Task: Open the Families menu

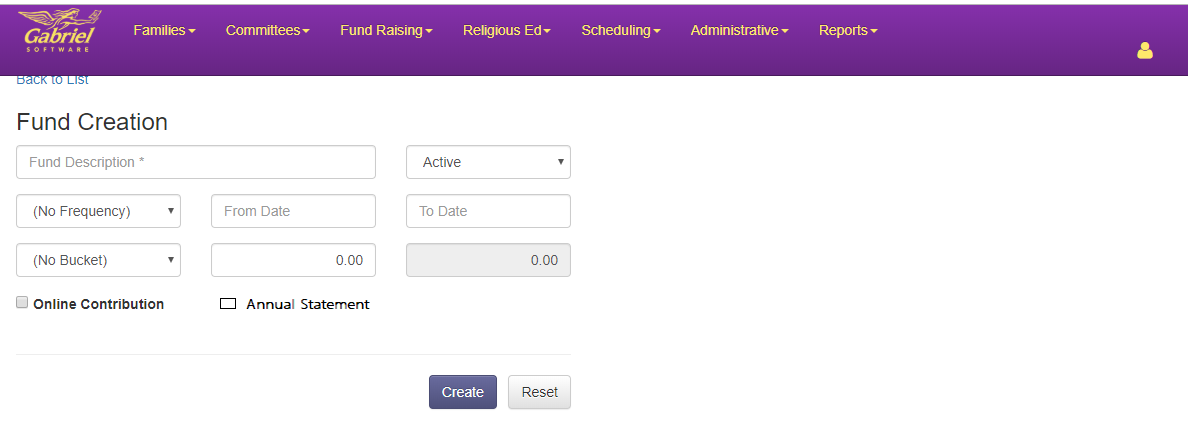Action: pos(164,30)
